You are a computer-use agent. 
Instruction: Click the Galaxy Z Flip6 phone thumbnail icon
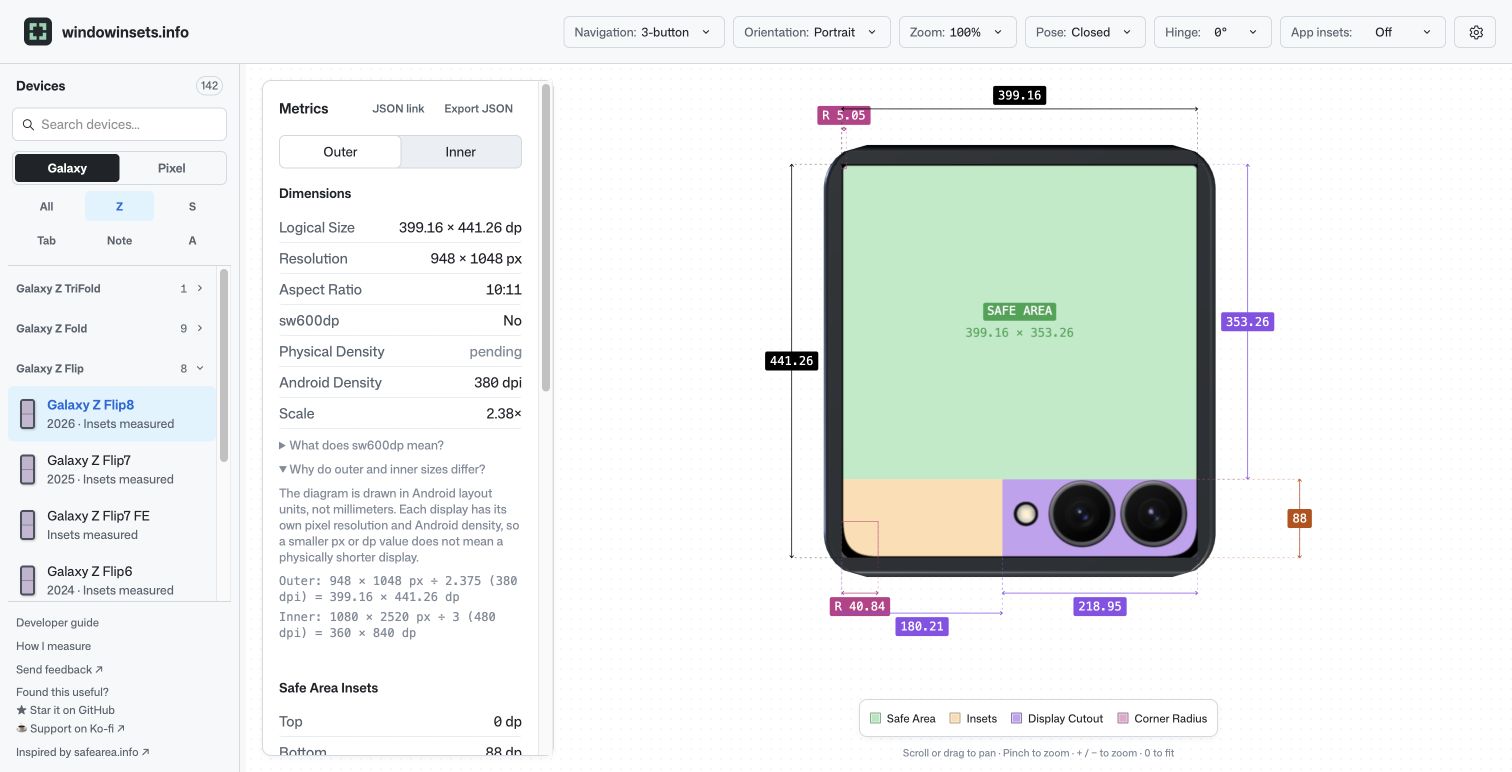[28, 581]
